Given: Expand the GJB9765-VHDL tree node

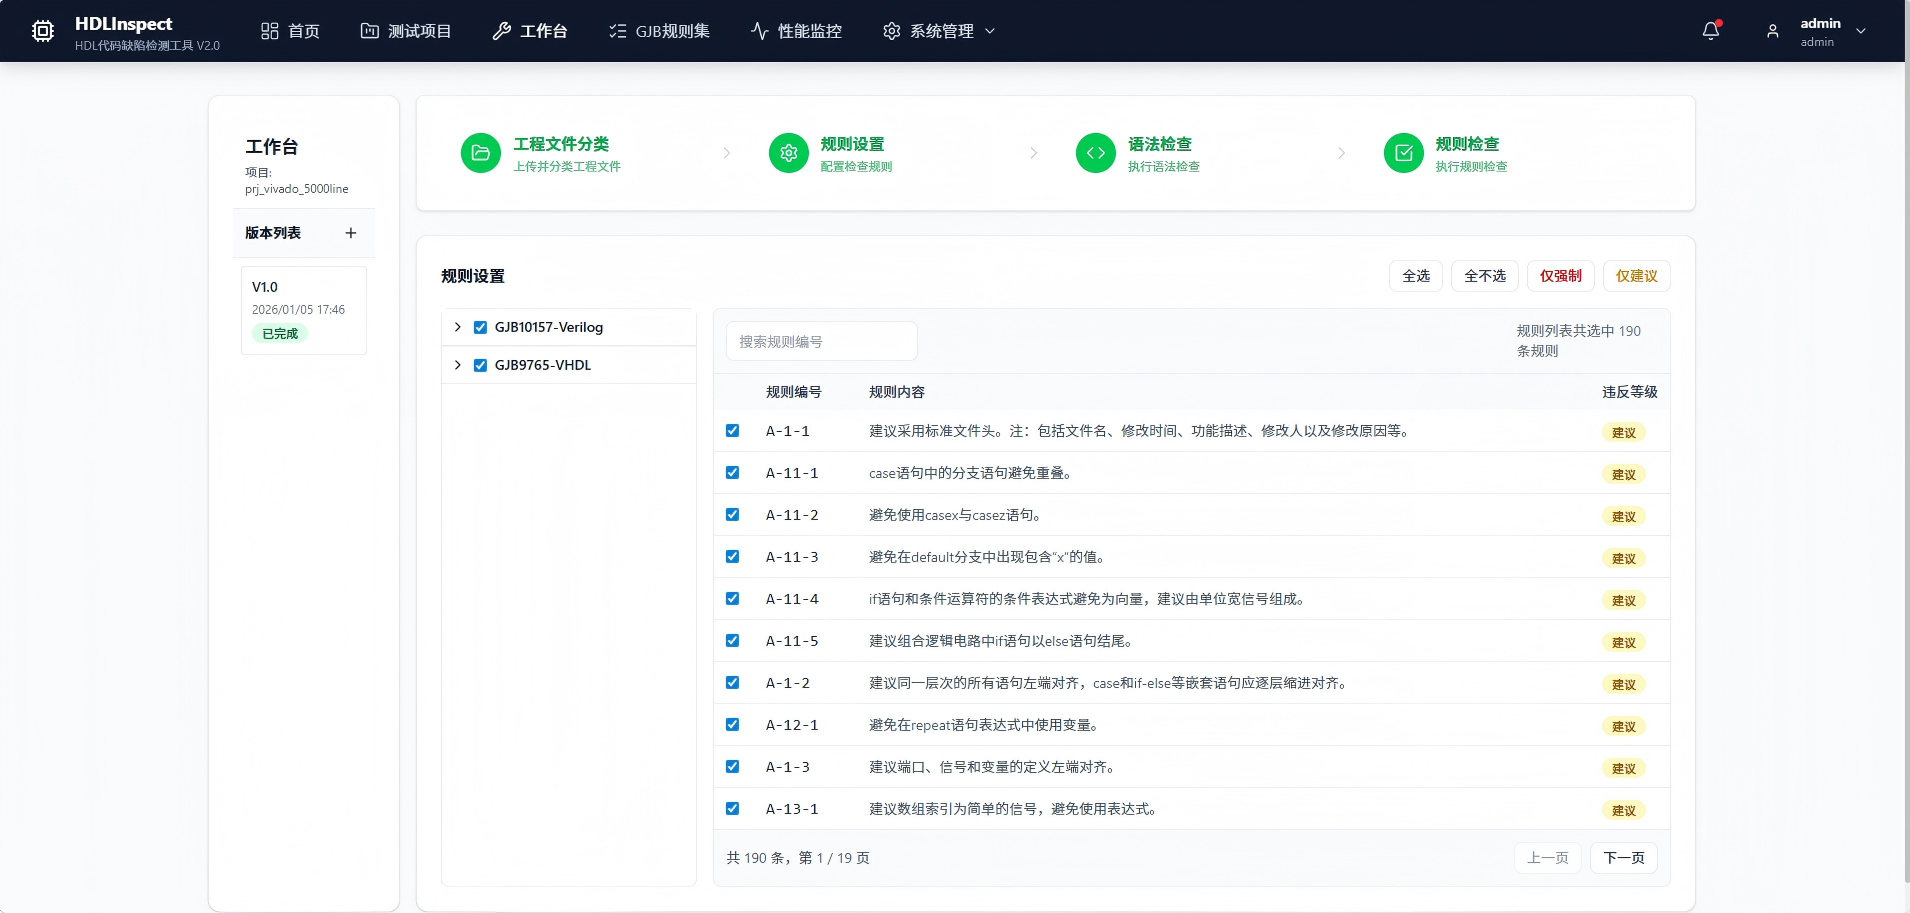Looking at the screenshot, I should click(x=457, y=365).
